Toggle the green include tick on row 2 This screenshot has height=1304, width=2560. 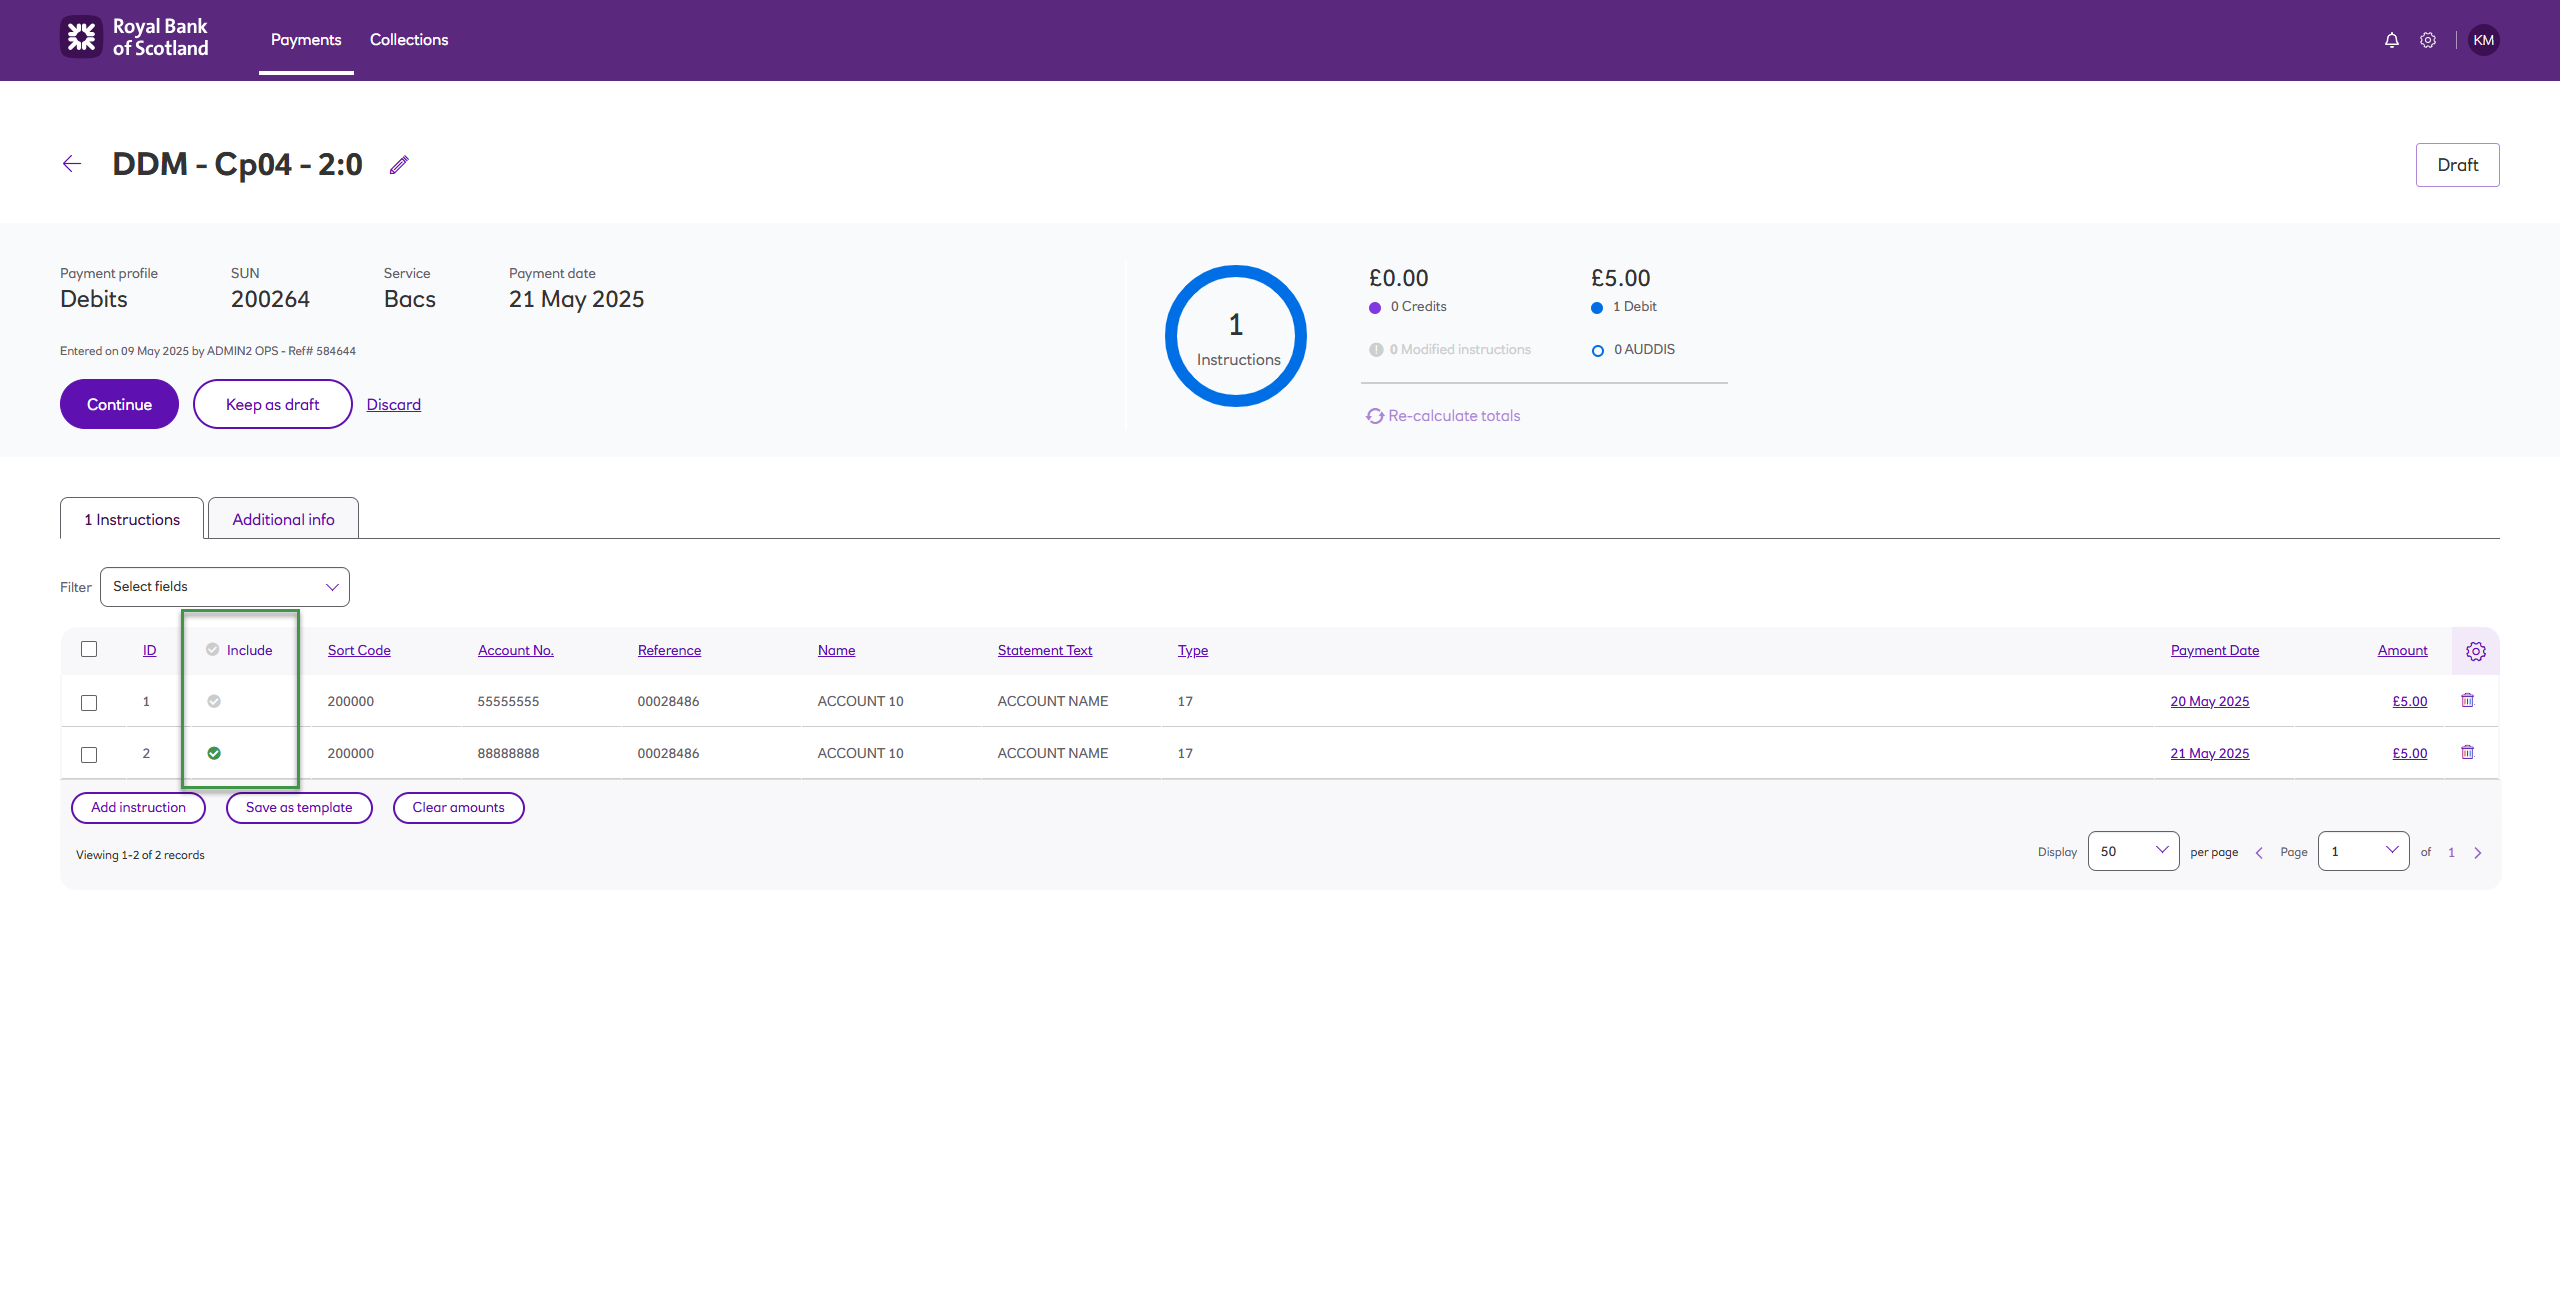pos(214,753)
